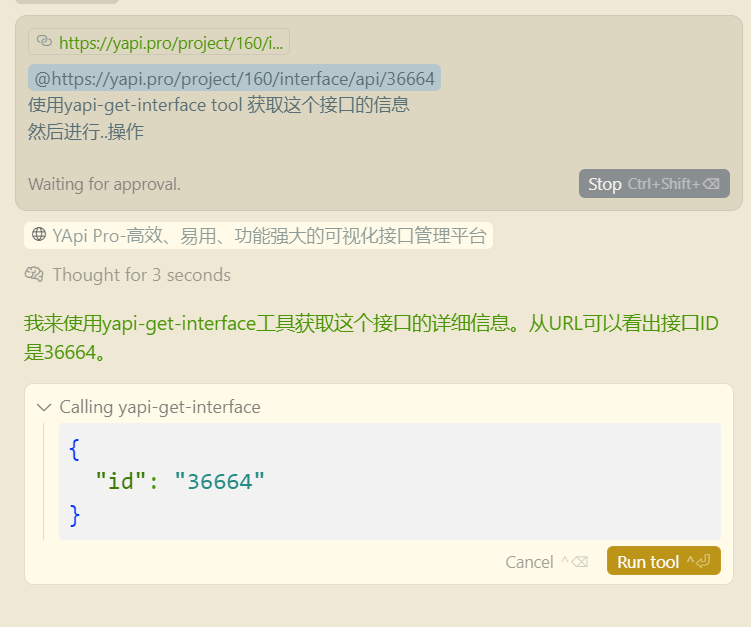Run the yapi-get-interface tool
The image size is (751, 627).
pos(648,562)
